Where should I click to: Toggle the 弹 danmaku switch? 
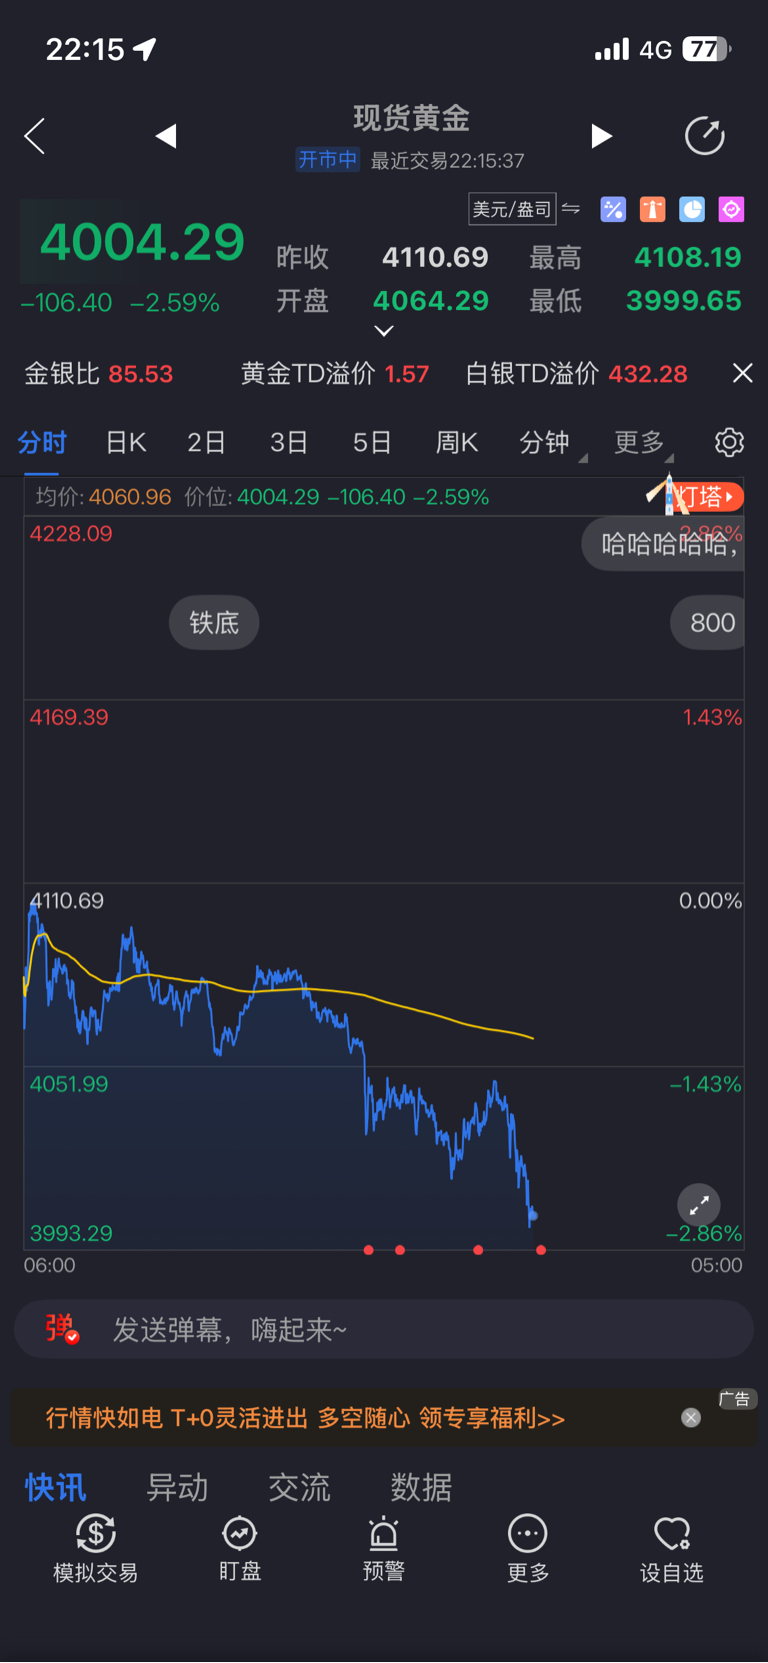(x=61, y=1329)
